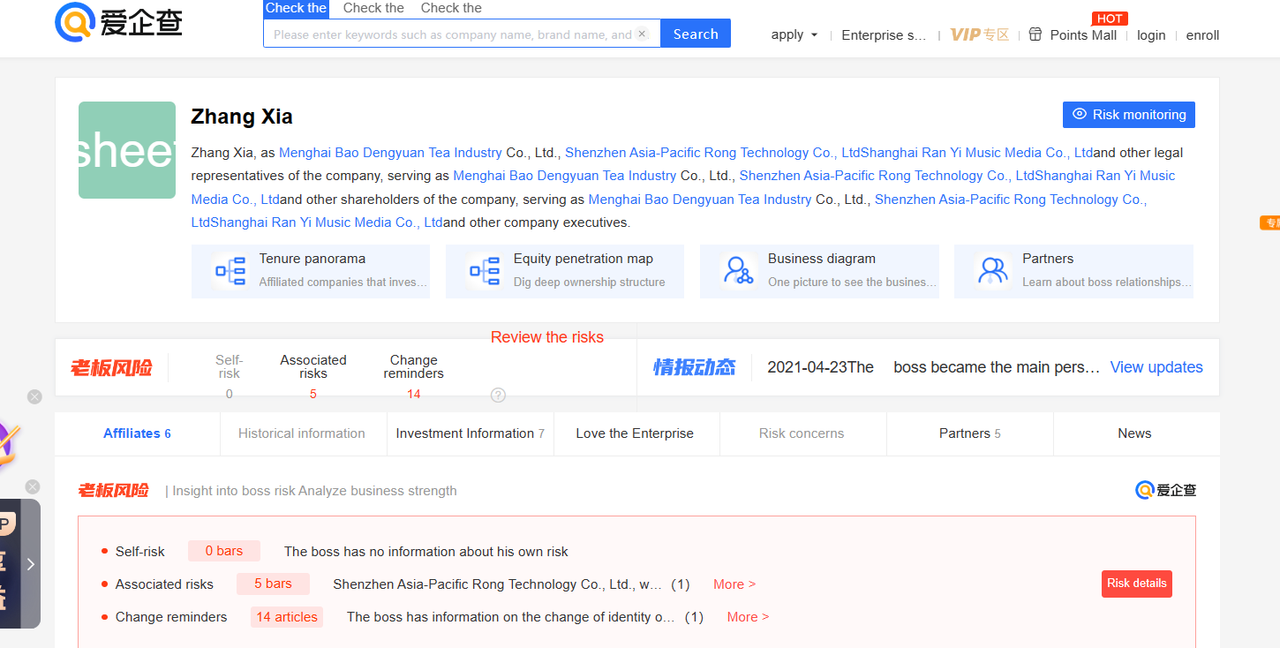Click the orange tag on right edge
Screen dimensions: 1280x648
point(1270,223)
